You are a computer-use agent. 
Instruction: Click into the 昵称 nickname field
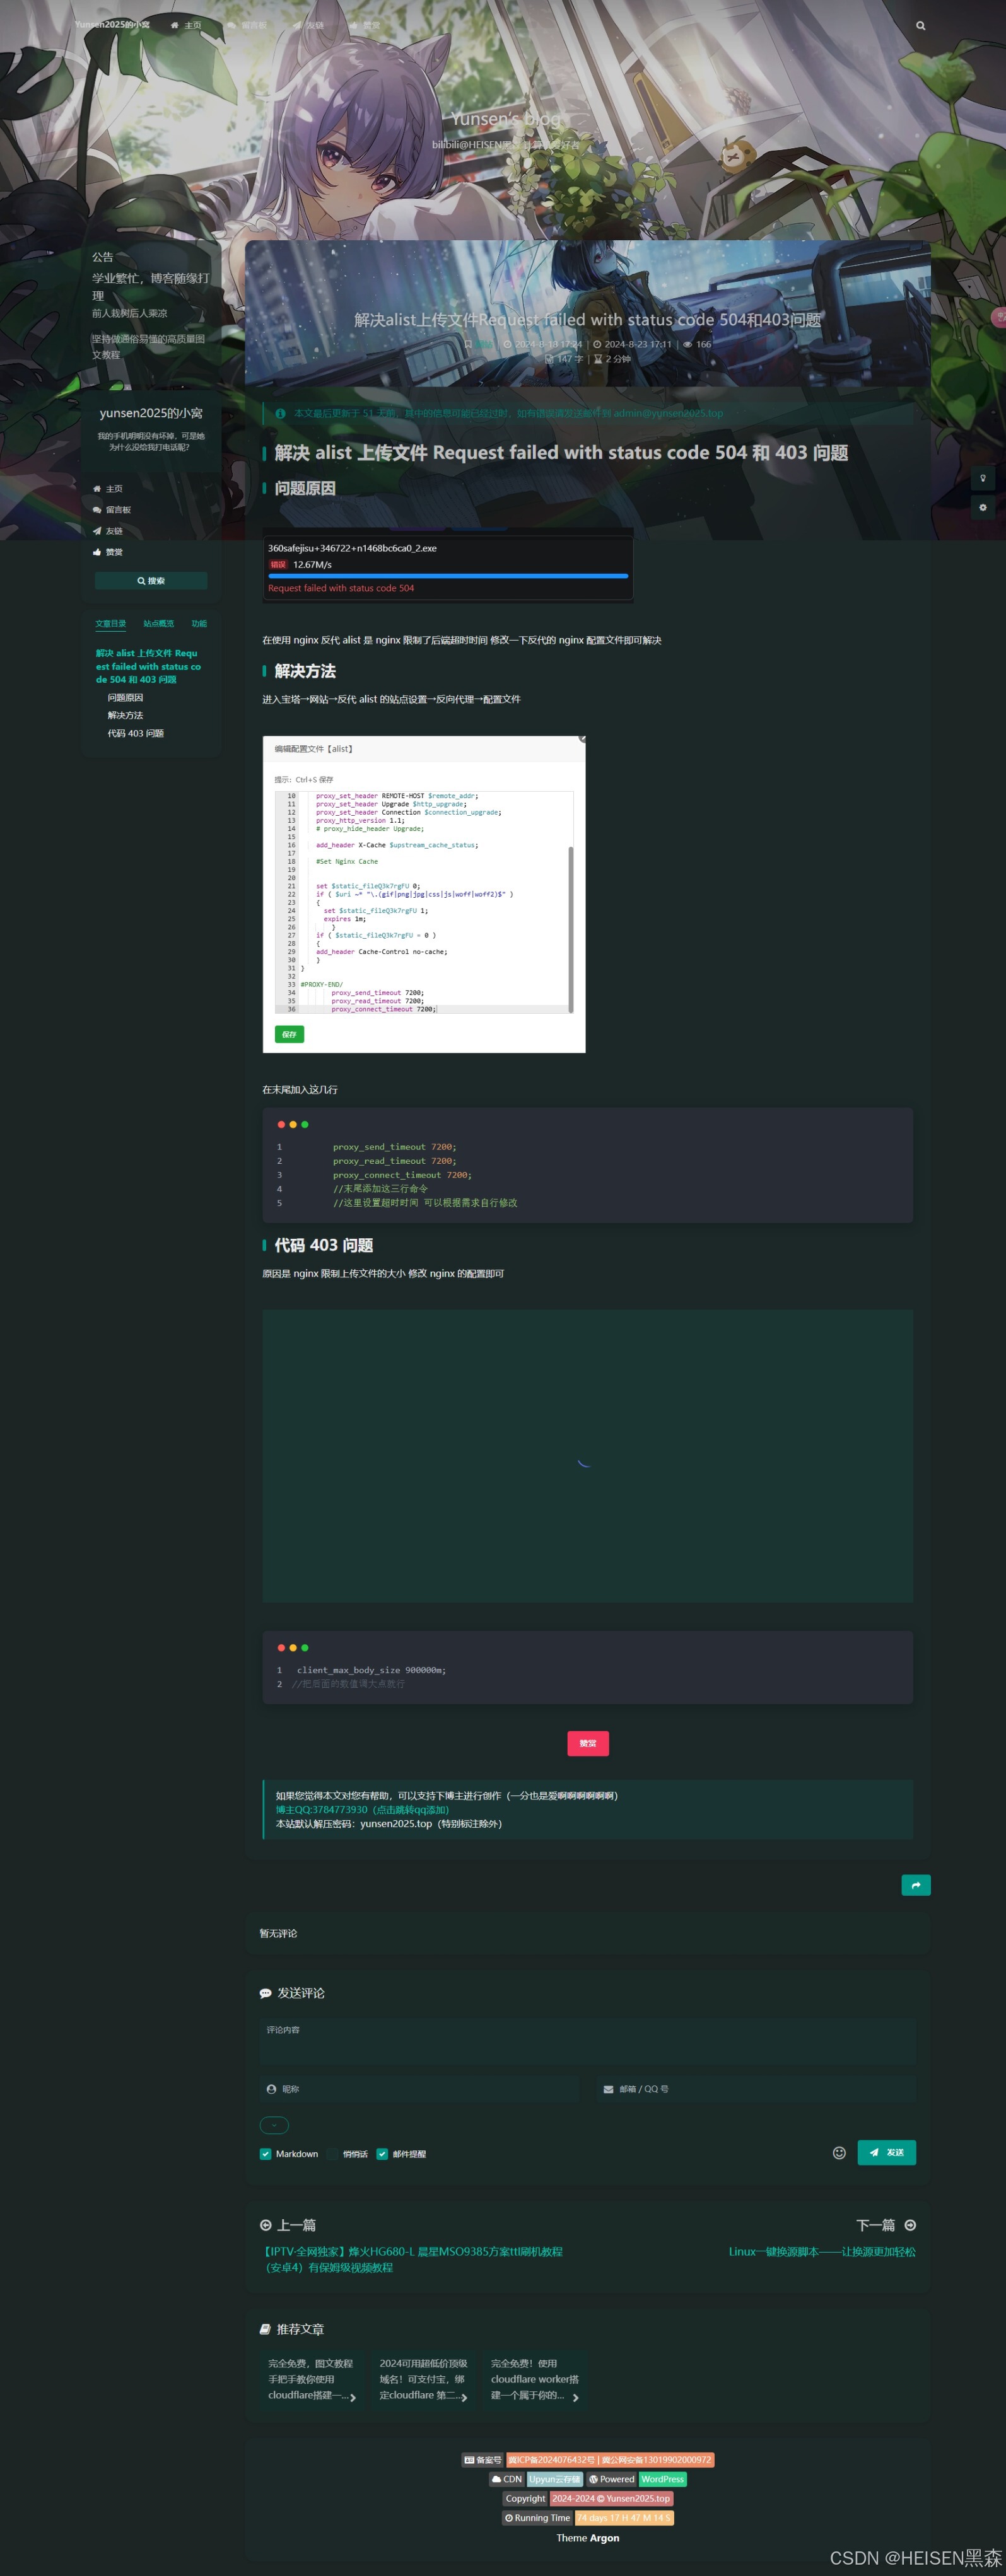pos(419,2089)
